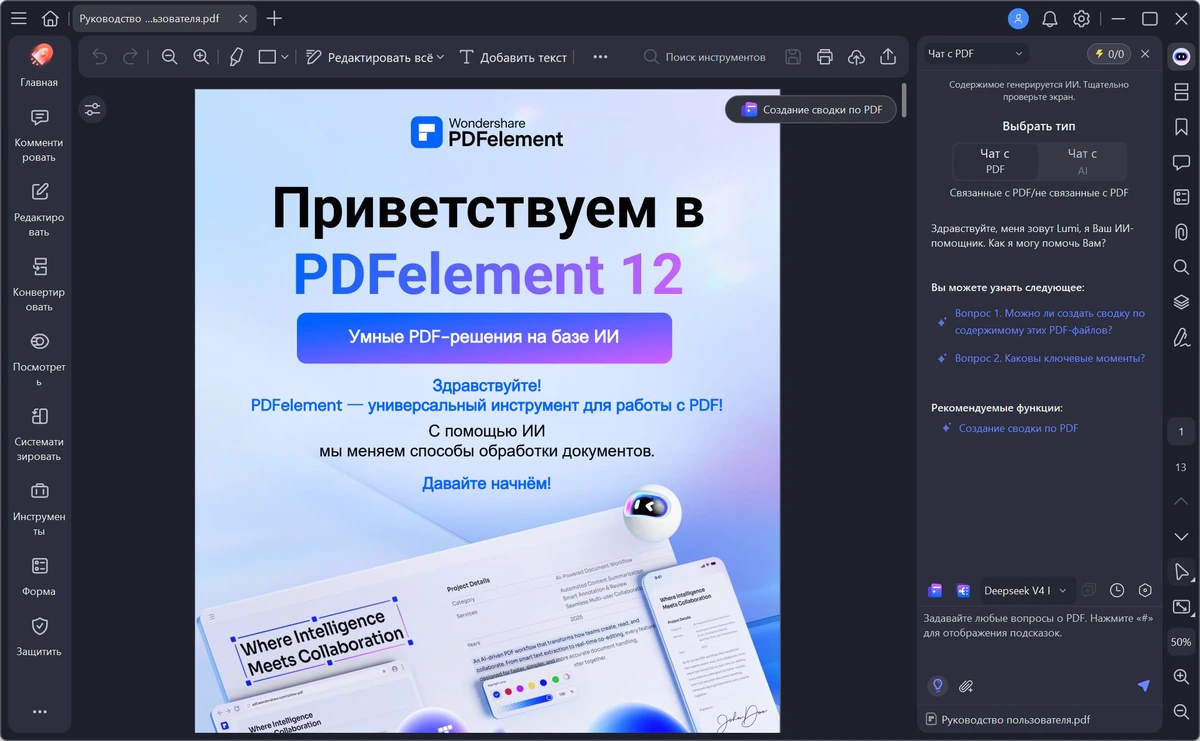This screenshot has height=741, width=1200.
Task: Toggle the Lumi AI assistant panel icon
Action: click(x=1181, y=56)
